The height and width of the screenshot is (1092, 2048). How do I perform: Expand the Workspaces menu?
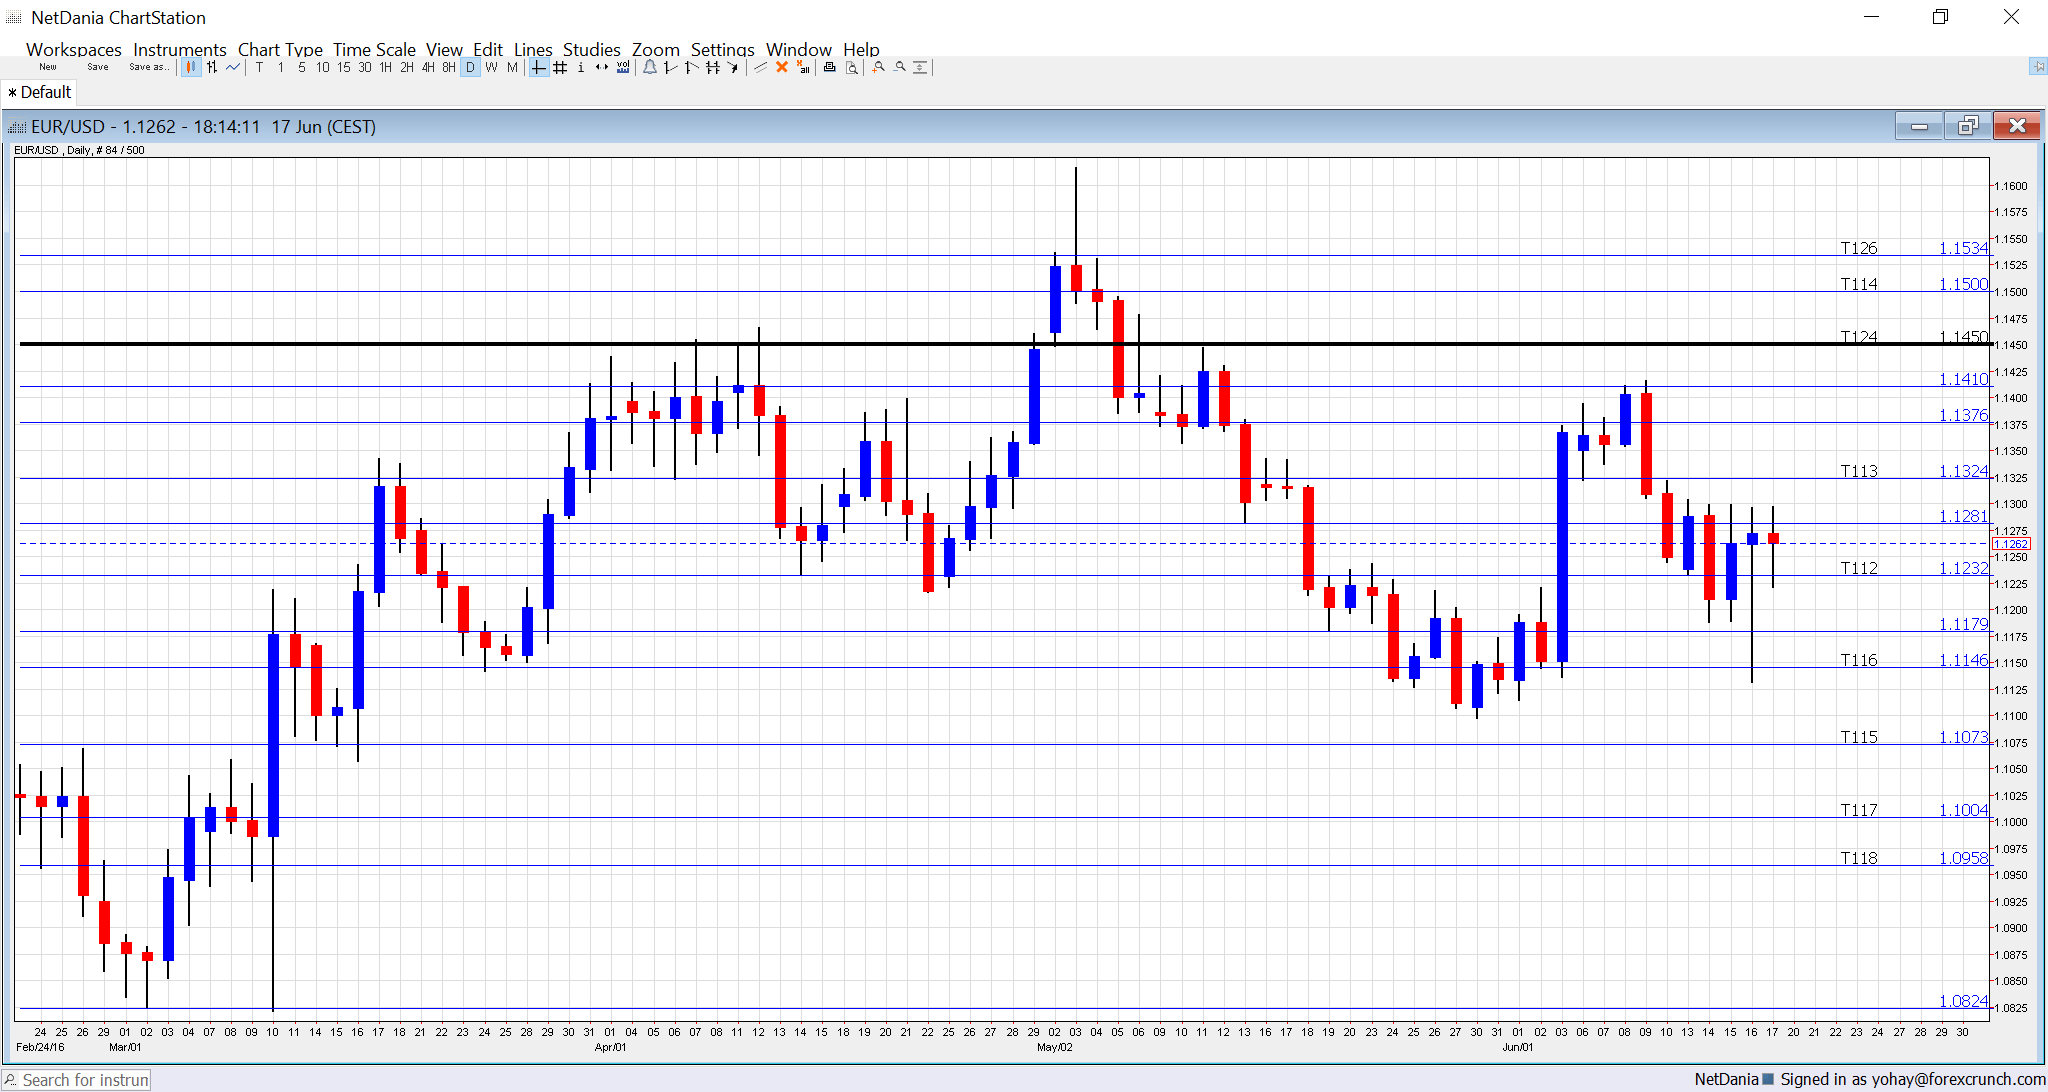[x=73, y=49]
